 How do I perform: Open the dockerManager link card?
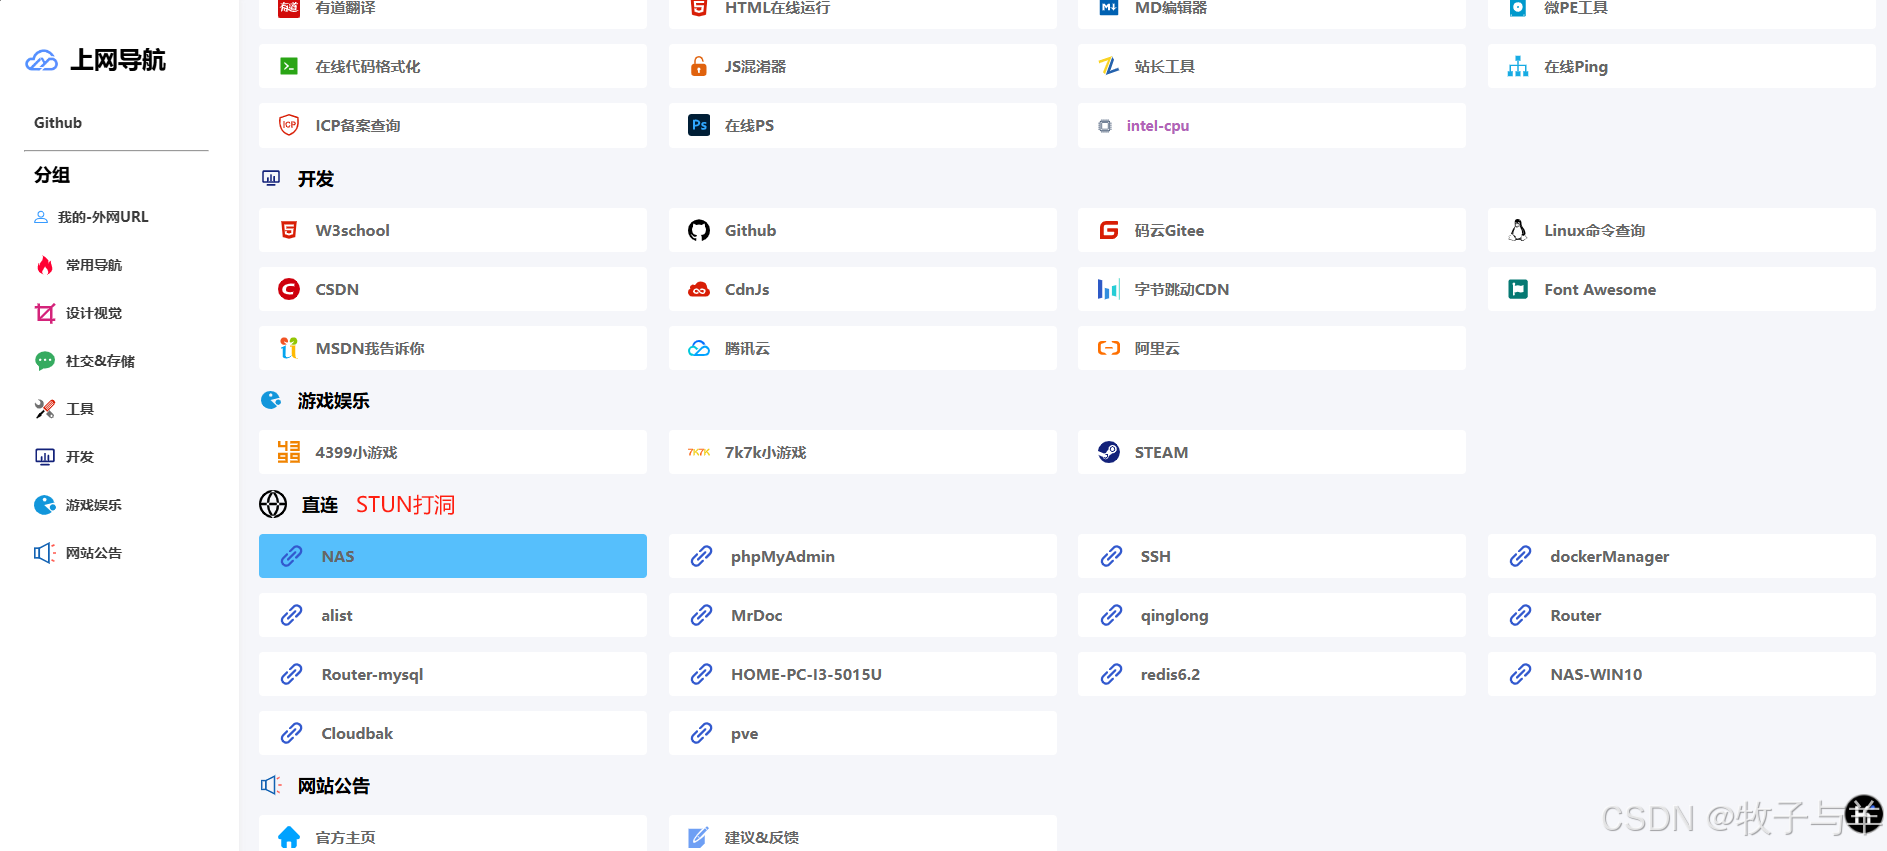[x=1682, y=556]
